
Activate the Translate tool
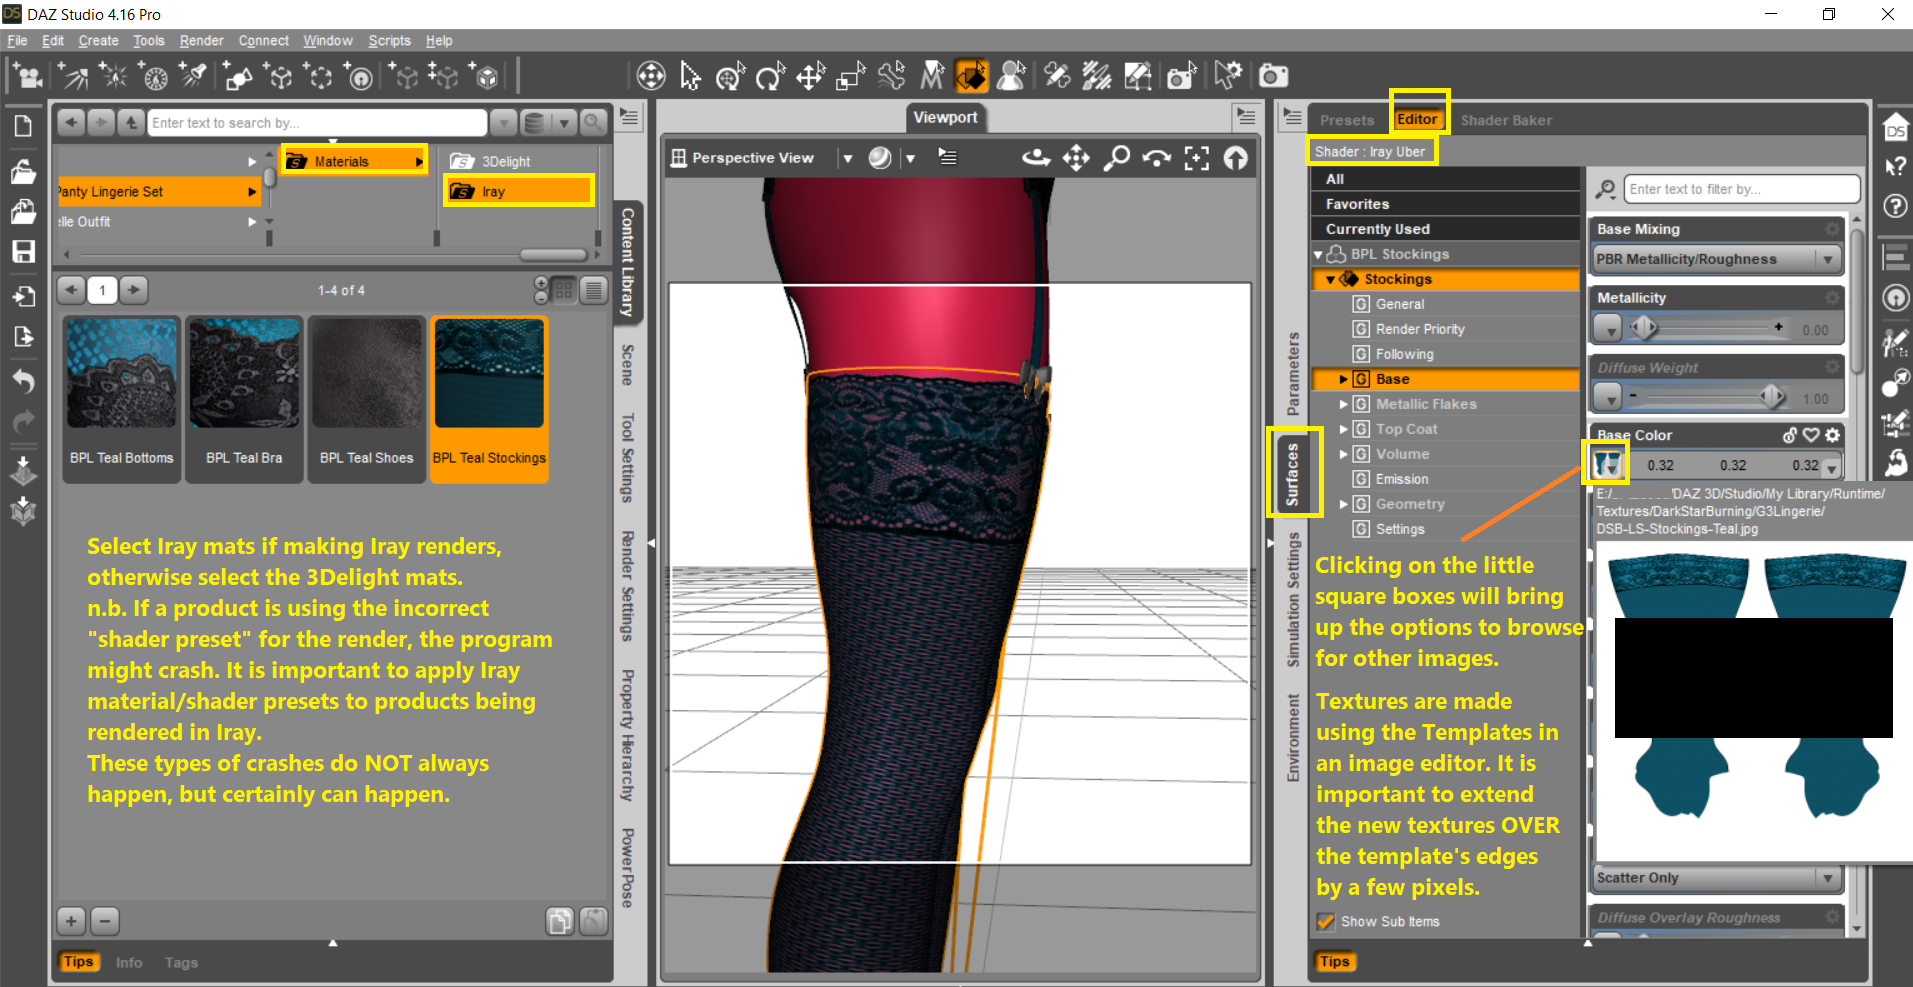(810, 76)
